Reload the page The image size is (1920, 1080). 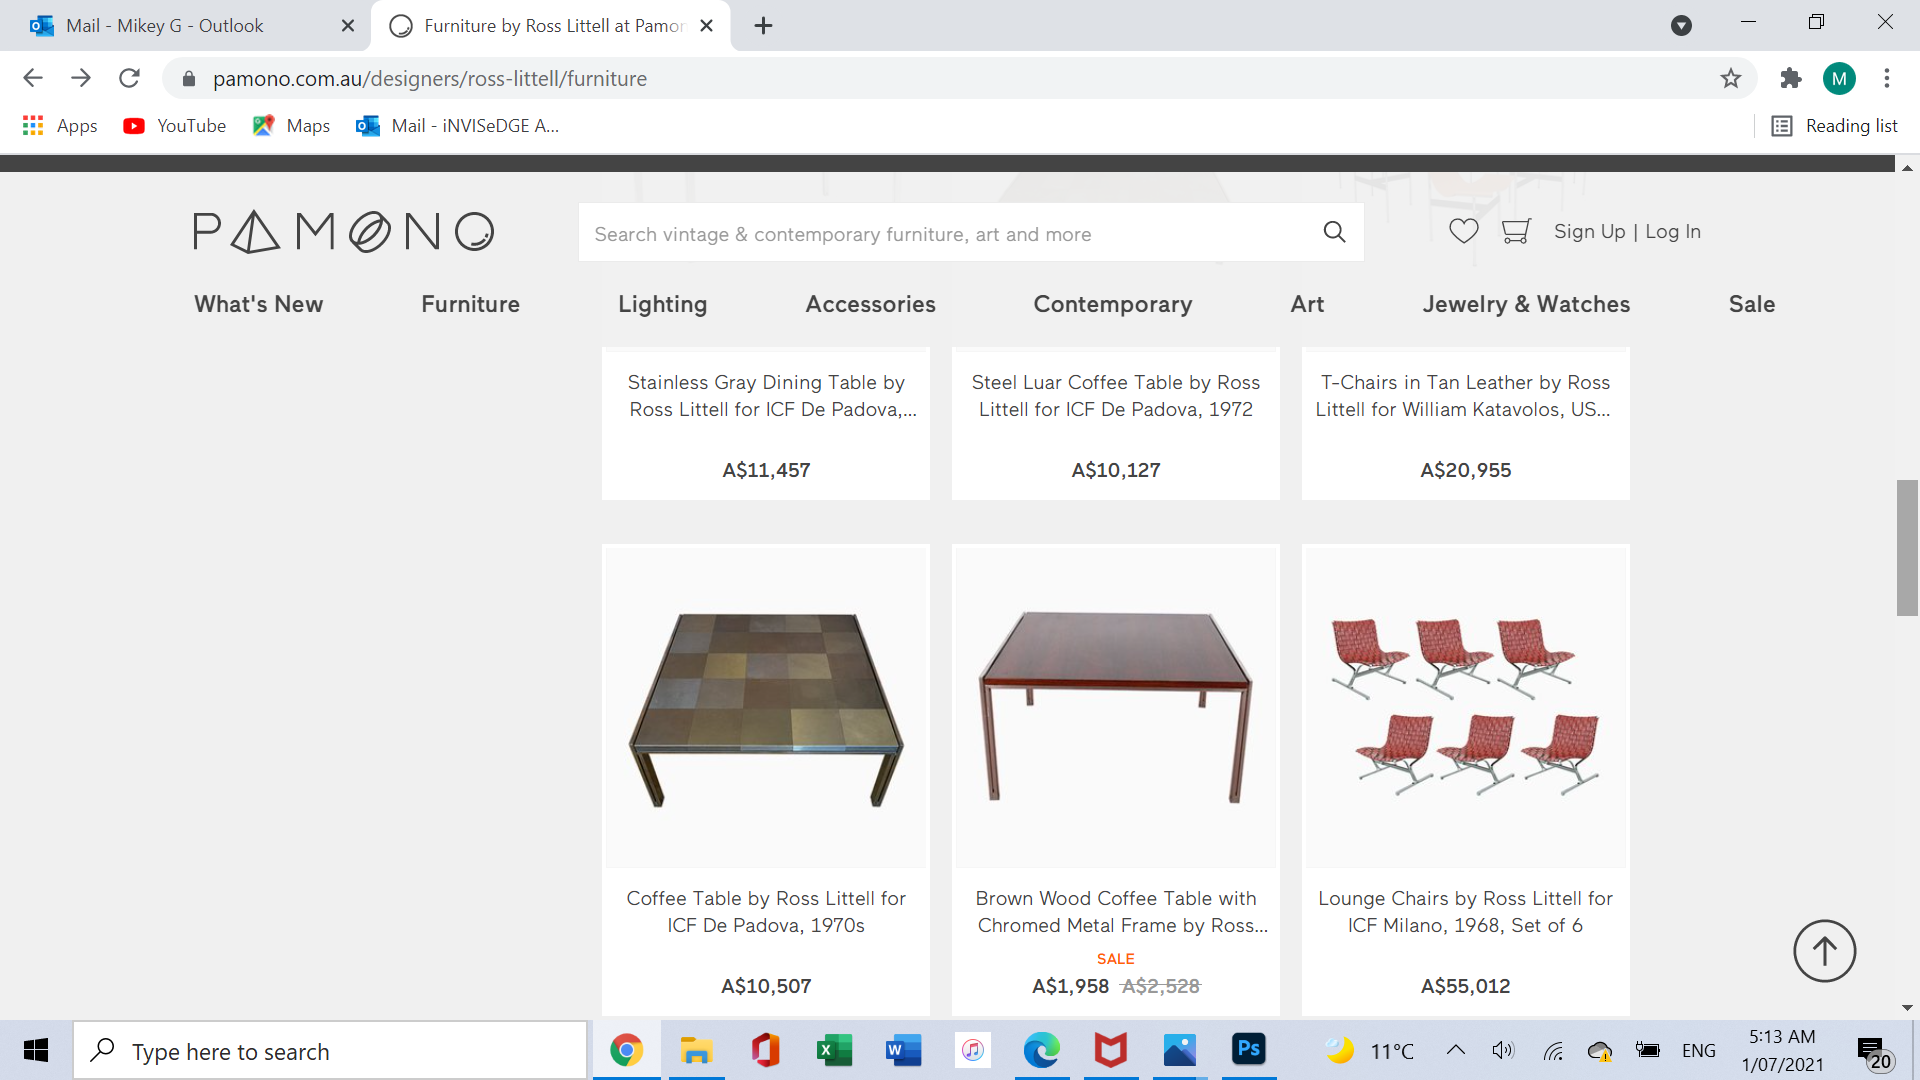(x=129, y=78)
